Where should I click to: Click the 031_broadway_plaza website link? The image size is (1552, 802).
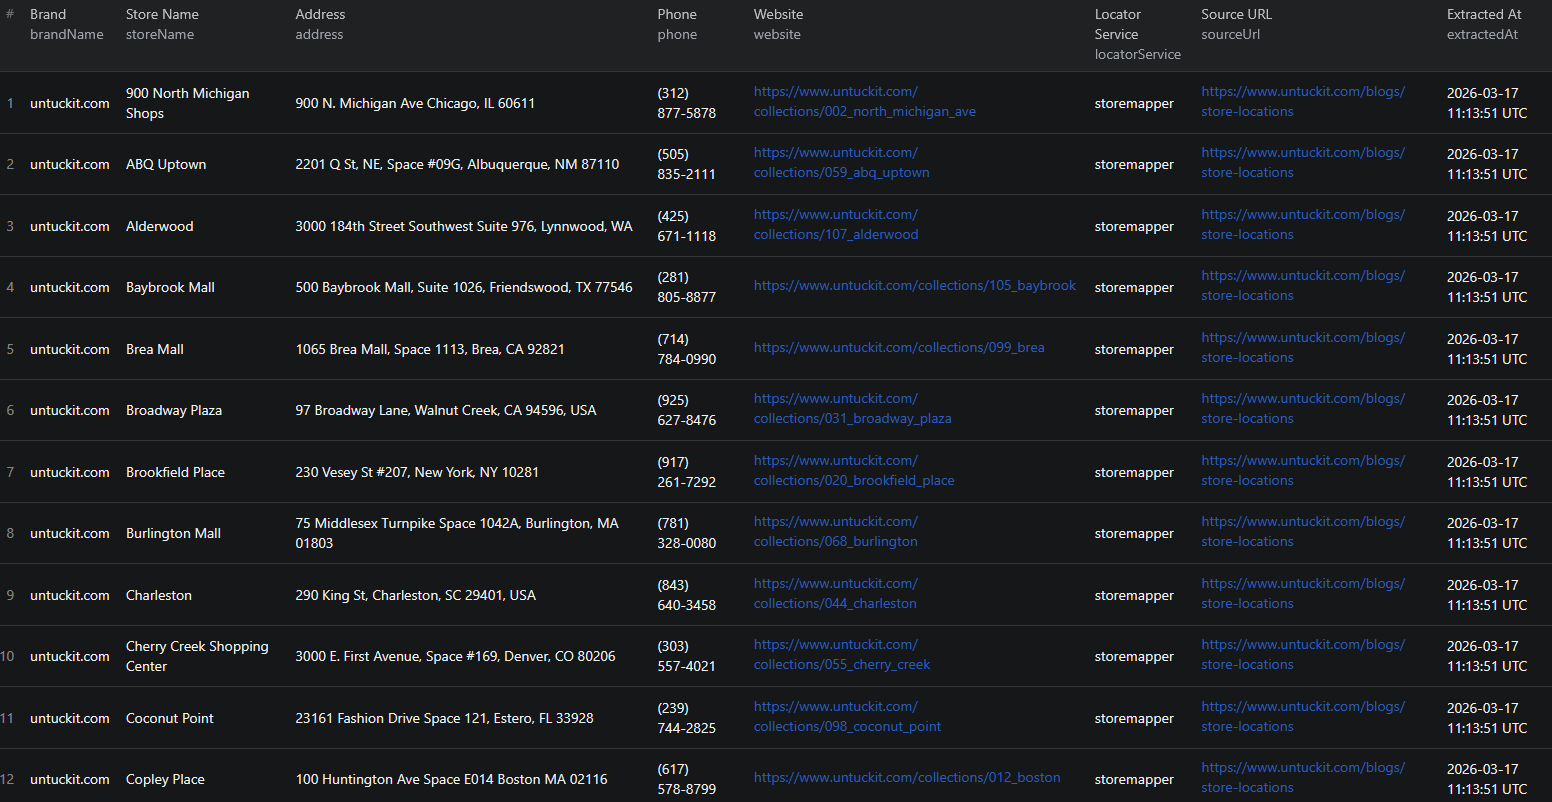click(852, 409)
